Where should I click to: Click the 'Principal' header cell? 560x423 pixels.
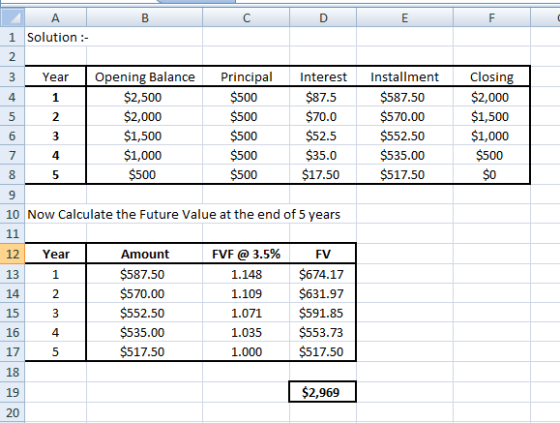[246, 76]
